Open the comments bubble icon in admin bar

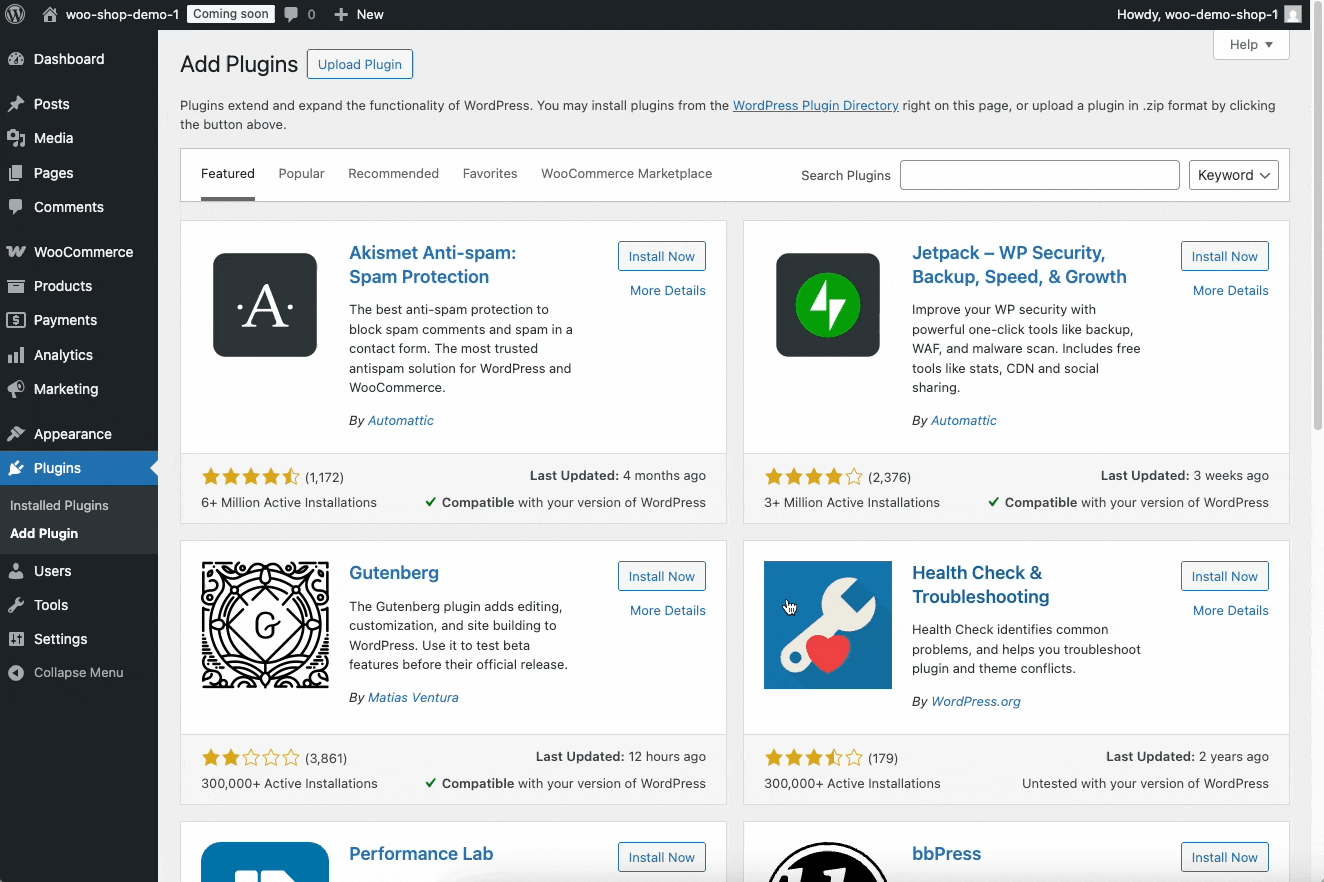coord(291,14)
